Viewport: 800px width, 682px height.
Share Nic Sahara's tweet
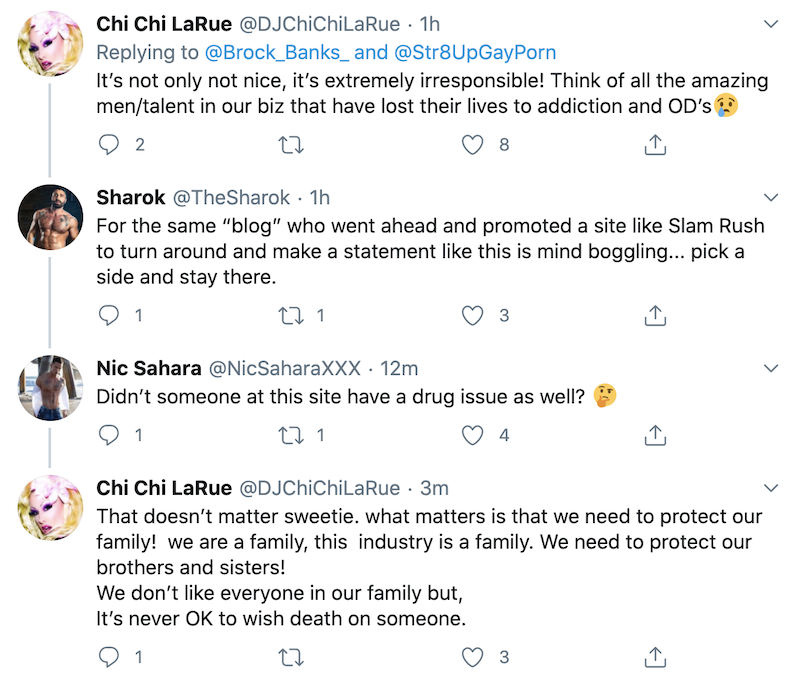click(x=654, y=435)
